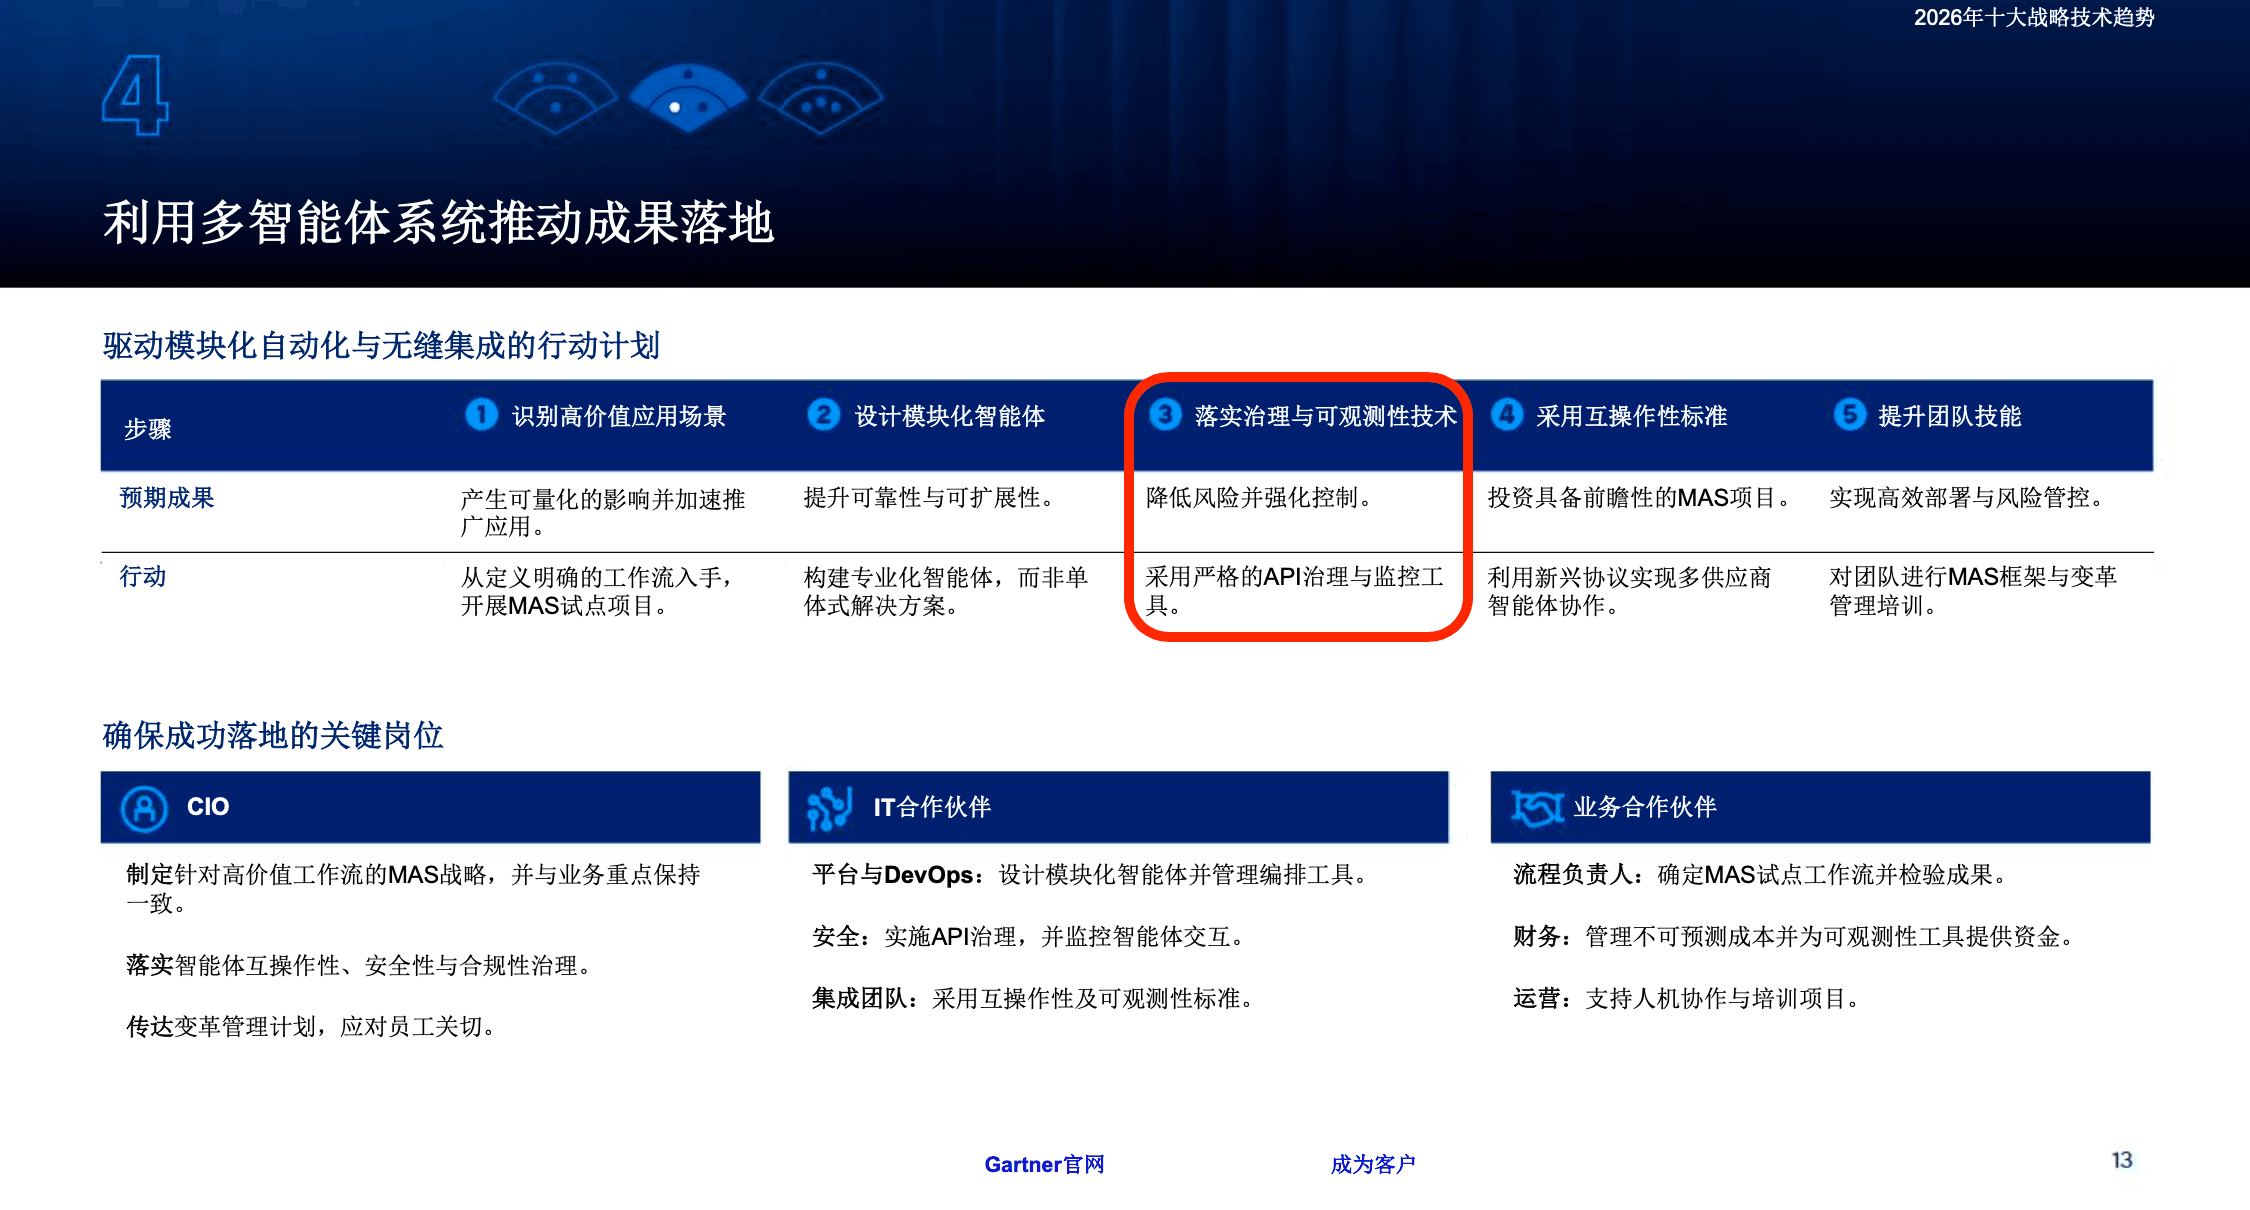Click the 预期成果 row label
Viewport: 2250px width, 1210px height.
tap(167, 498)
